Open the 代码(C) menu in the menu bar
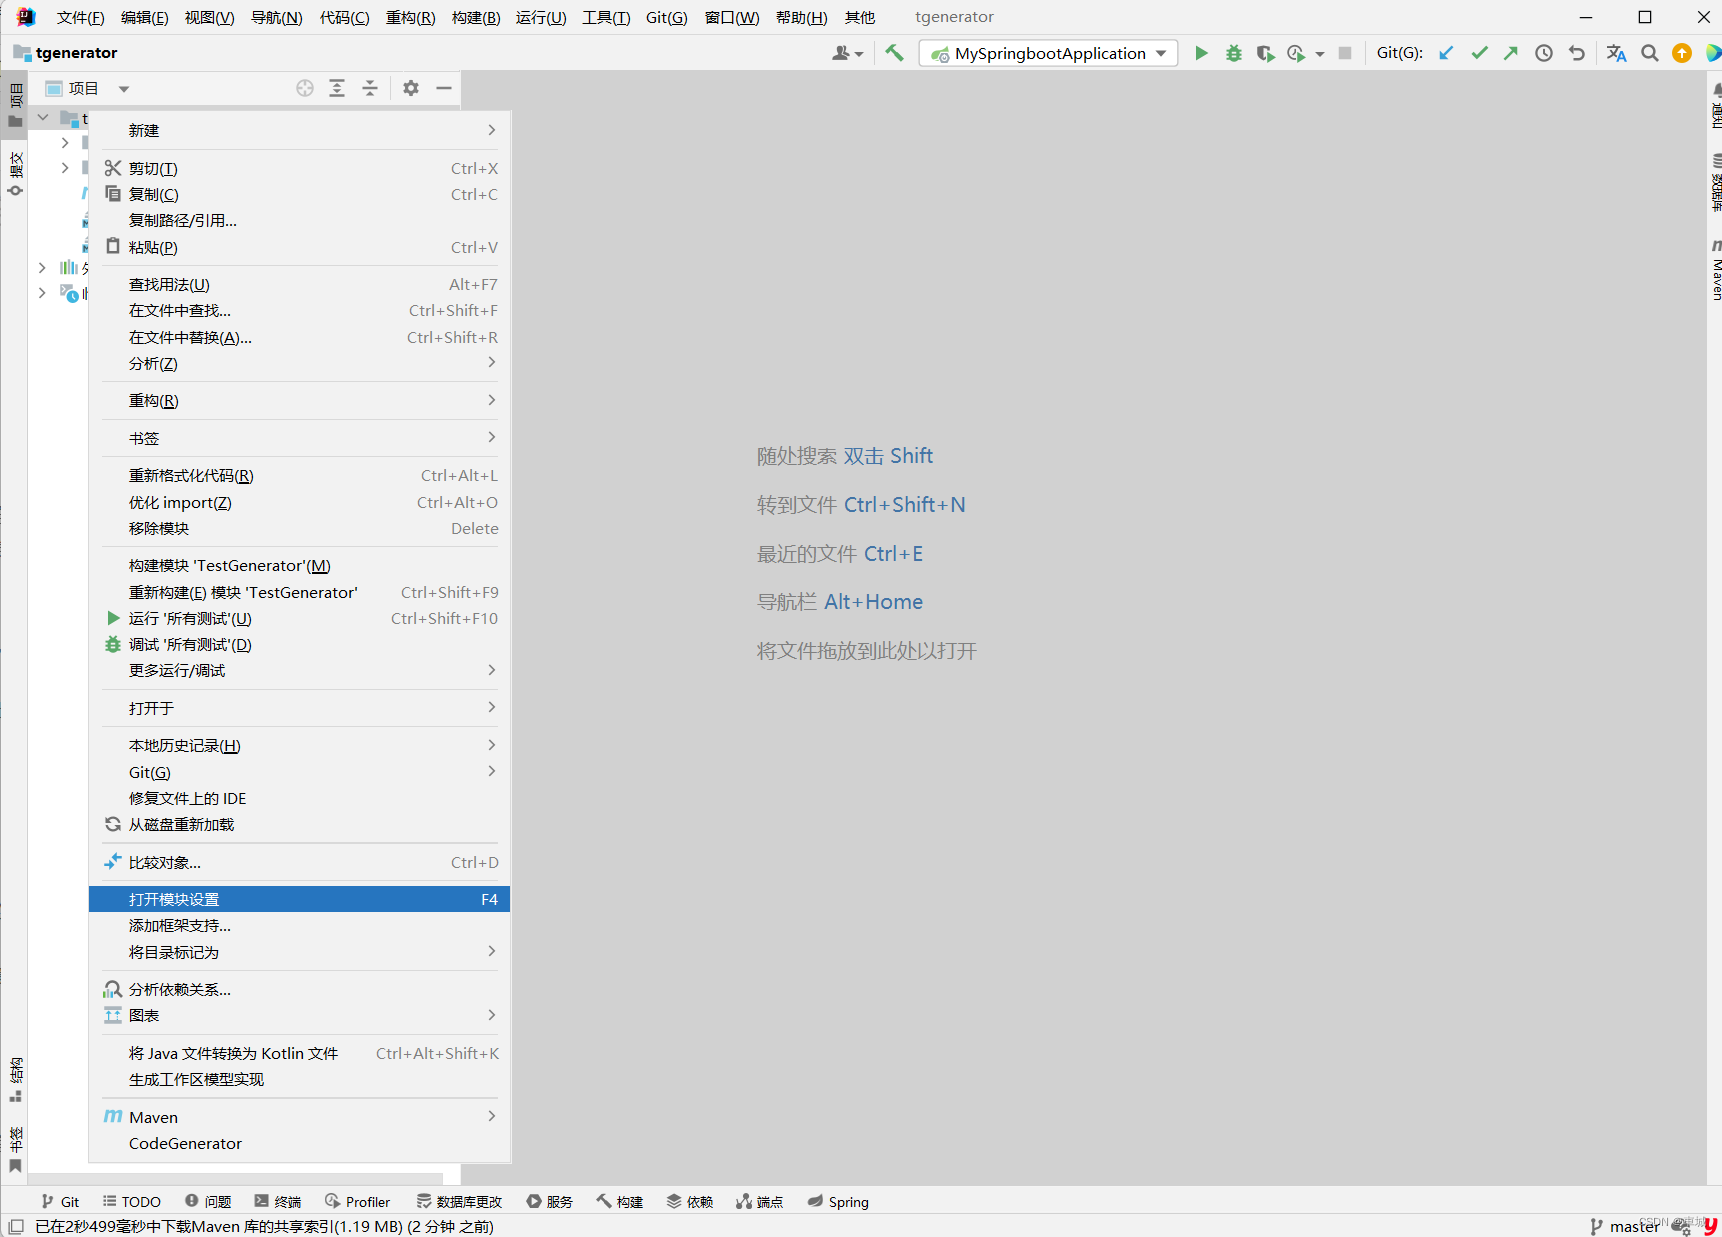1722x1237 pixels. tap(344, 17)
